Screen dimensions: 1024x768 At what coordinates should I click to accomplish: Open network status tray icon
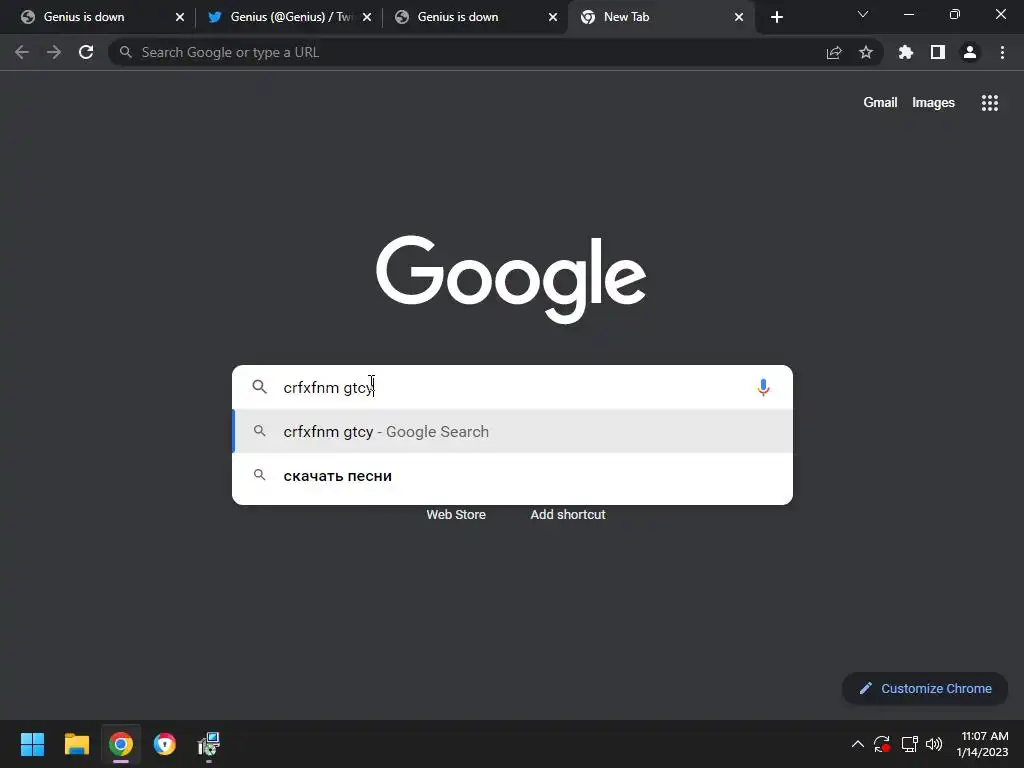(x=909, y=744)
